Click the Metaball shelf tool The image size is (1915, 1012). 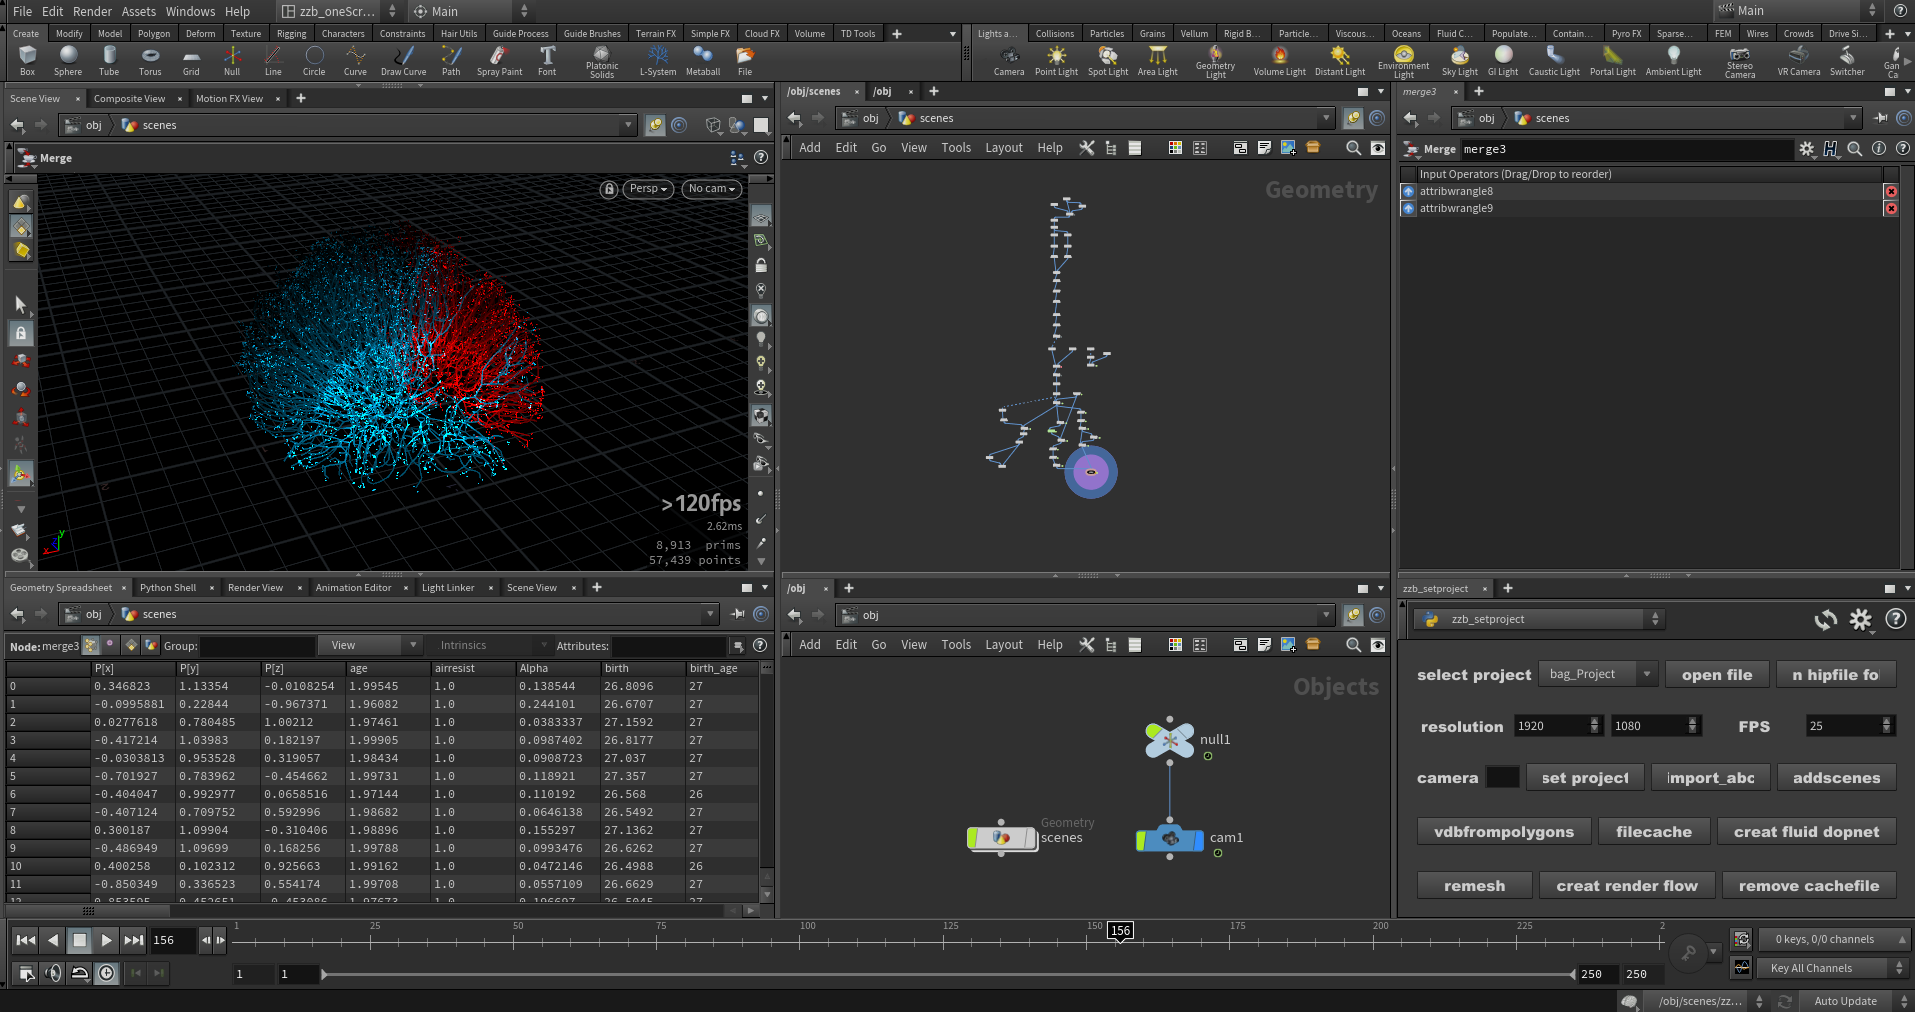click(x=703, y=61)
